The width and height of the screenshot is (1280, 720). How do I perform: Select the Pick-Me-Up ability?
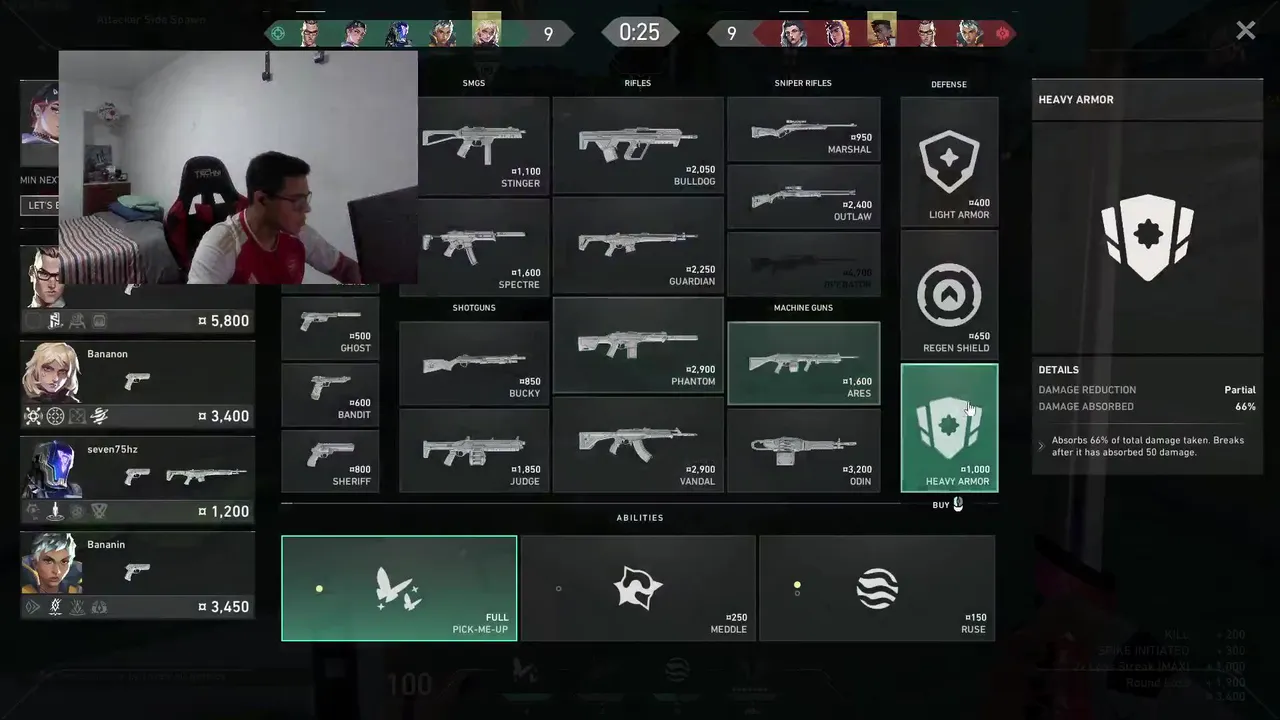coord(399,588)
